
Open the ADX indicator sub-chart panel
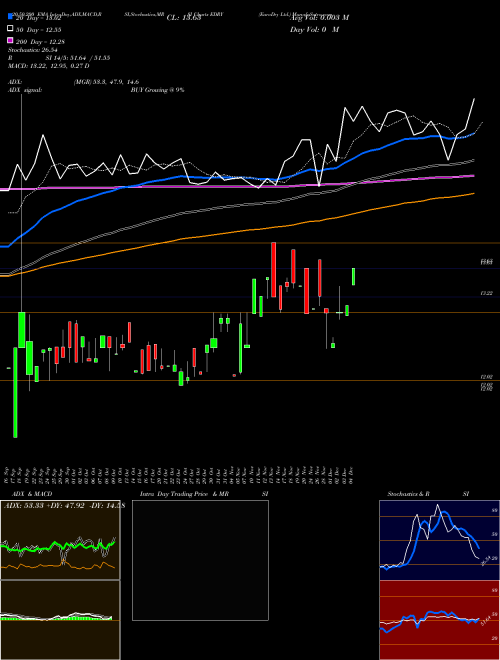[x=60, y=540]
